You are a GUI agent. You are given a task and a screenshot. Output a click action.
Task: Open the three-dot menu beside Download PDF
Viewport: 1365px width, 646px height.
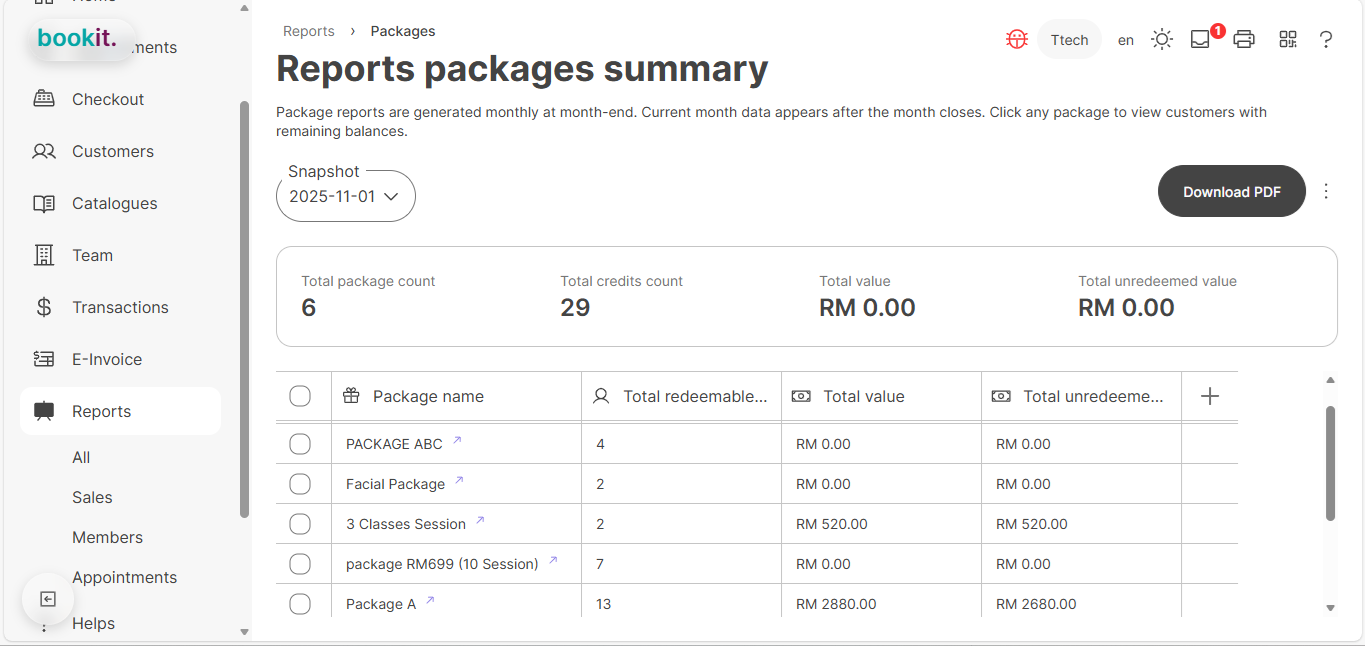tap(1326, 191)
